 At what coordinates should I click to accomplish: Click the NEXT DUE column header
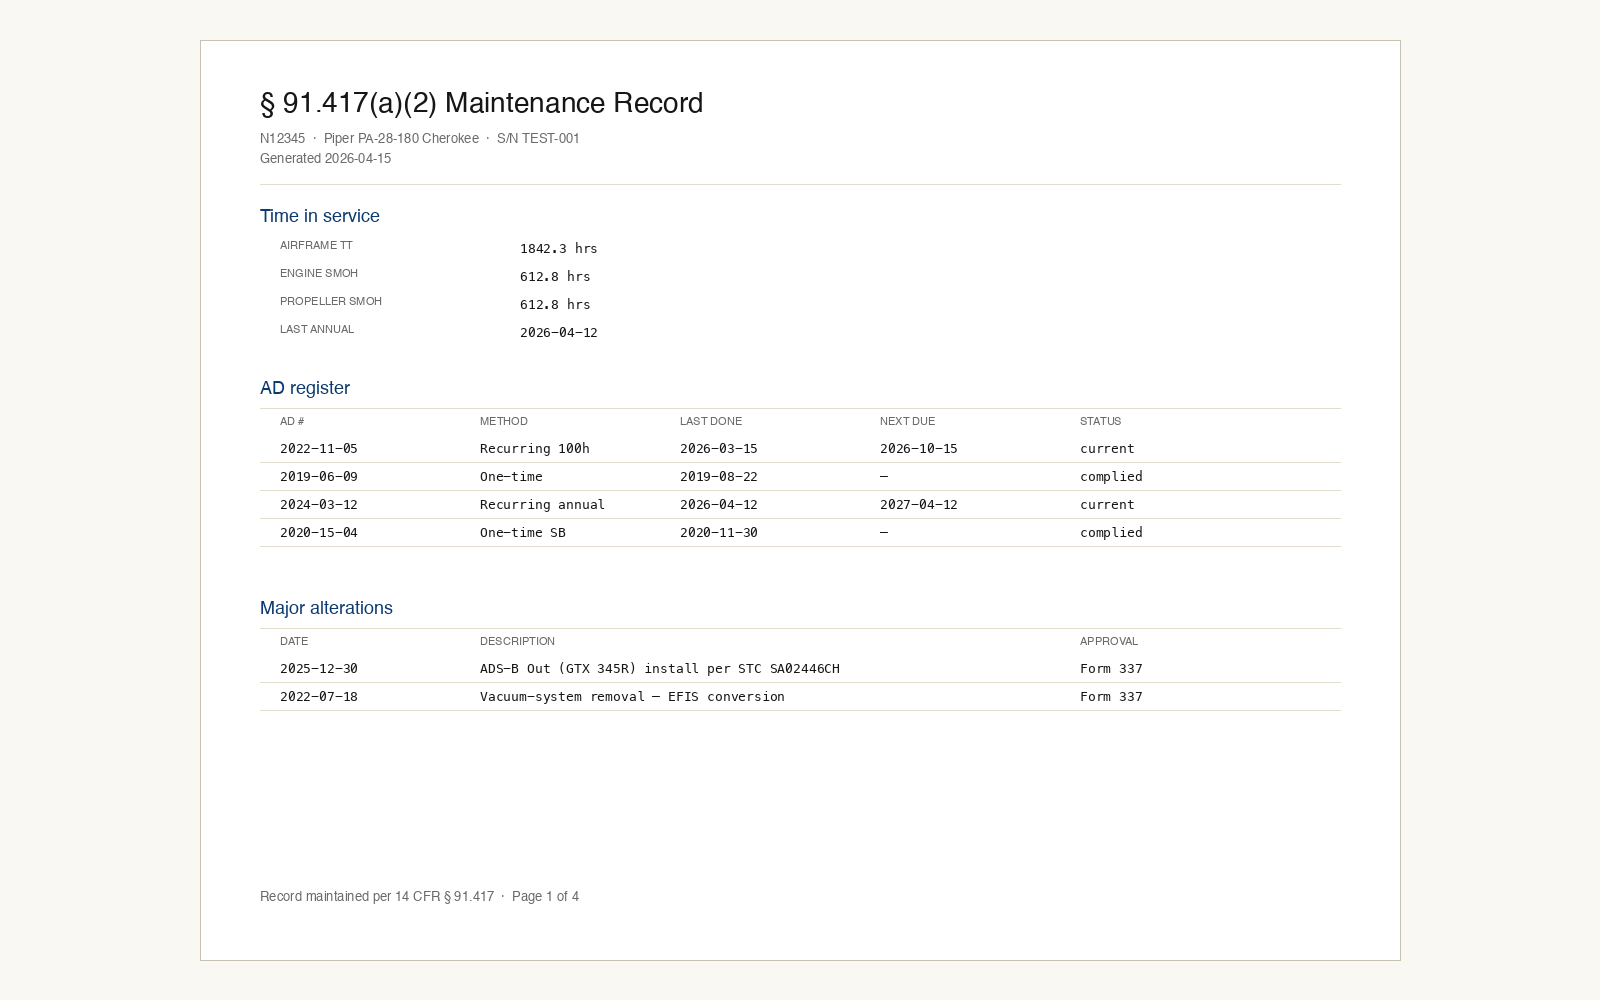point(908,421)
